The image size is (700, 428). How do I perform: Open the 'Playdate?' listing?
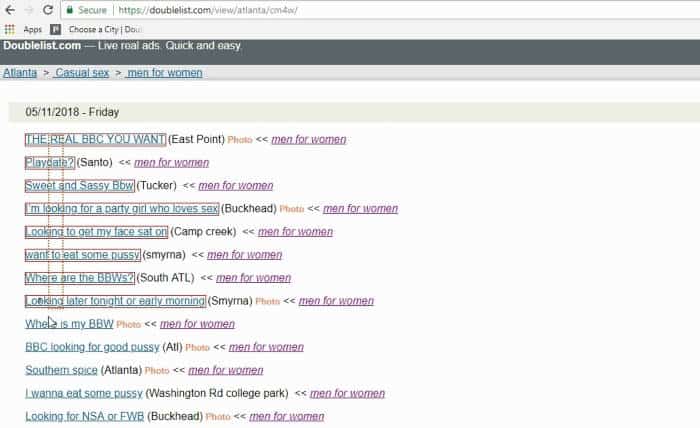click(x=50, y=162)
